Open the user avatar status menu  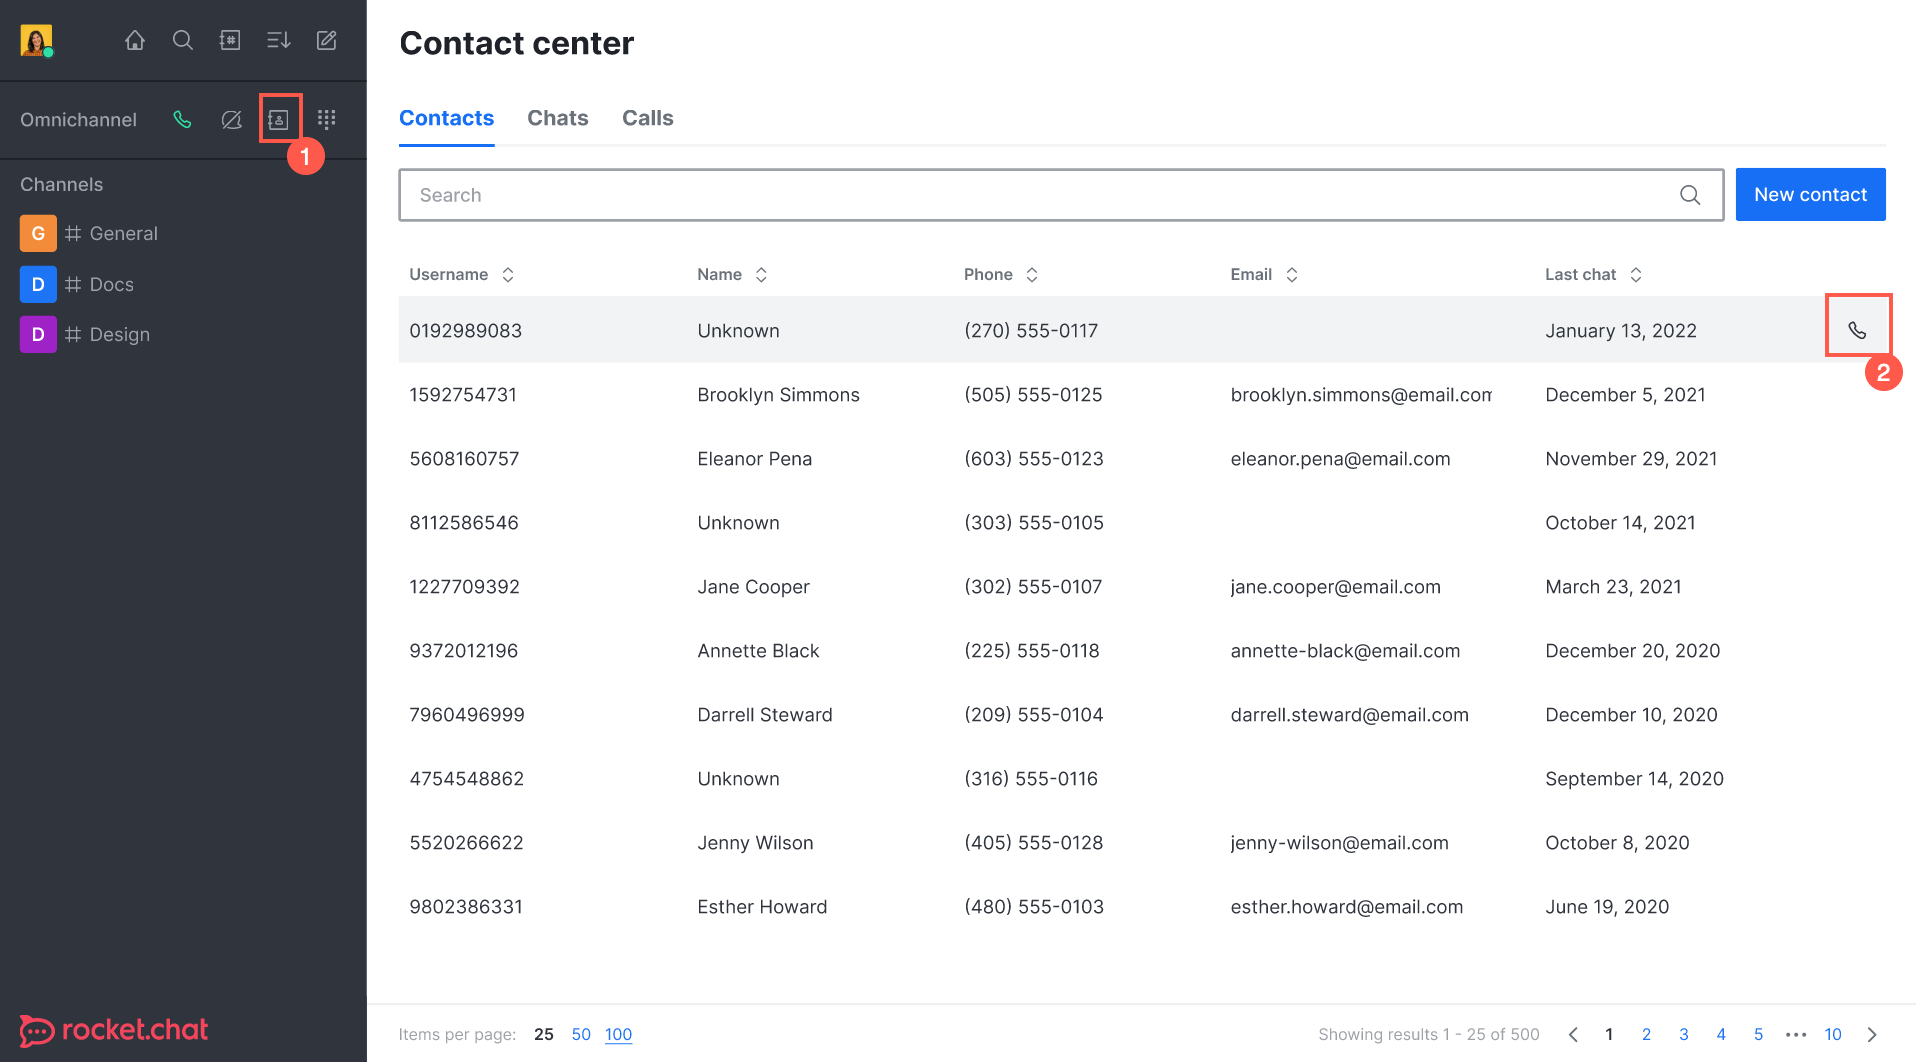tap(36, 40)
